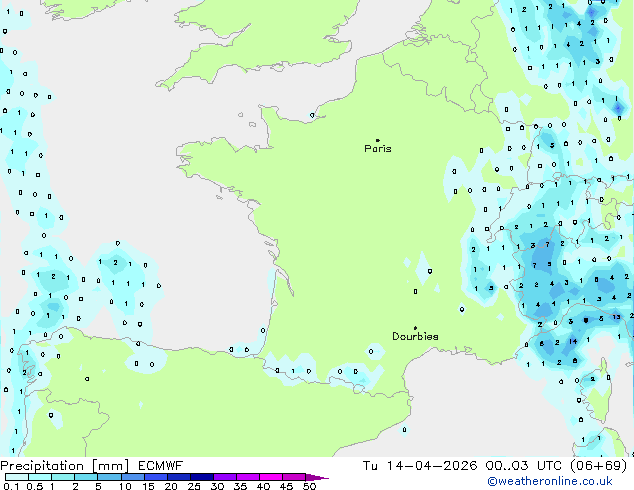The image size is (634, 490).
Task: Click the Paris city dot marker
Action: tap(378, 140)
